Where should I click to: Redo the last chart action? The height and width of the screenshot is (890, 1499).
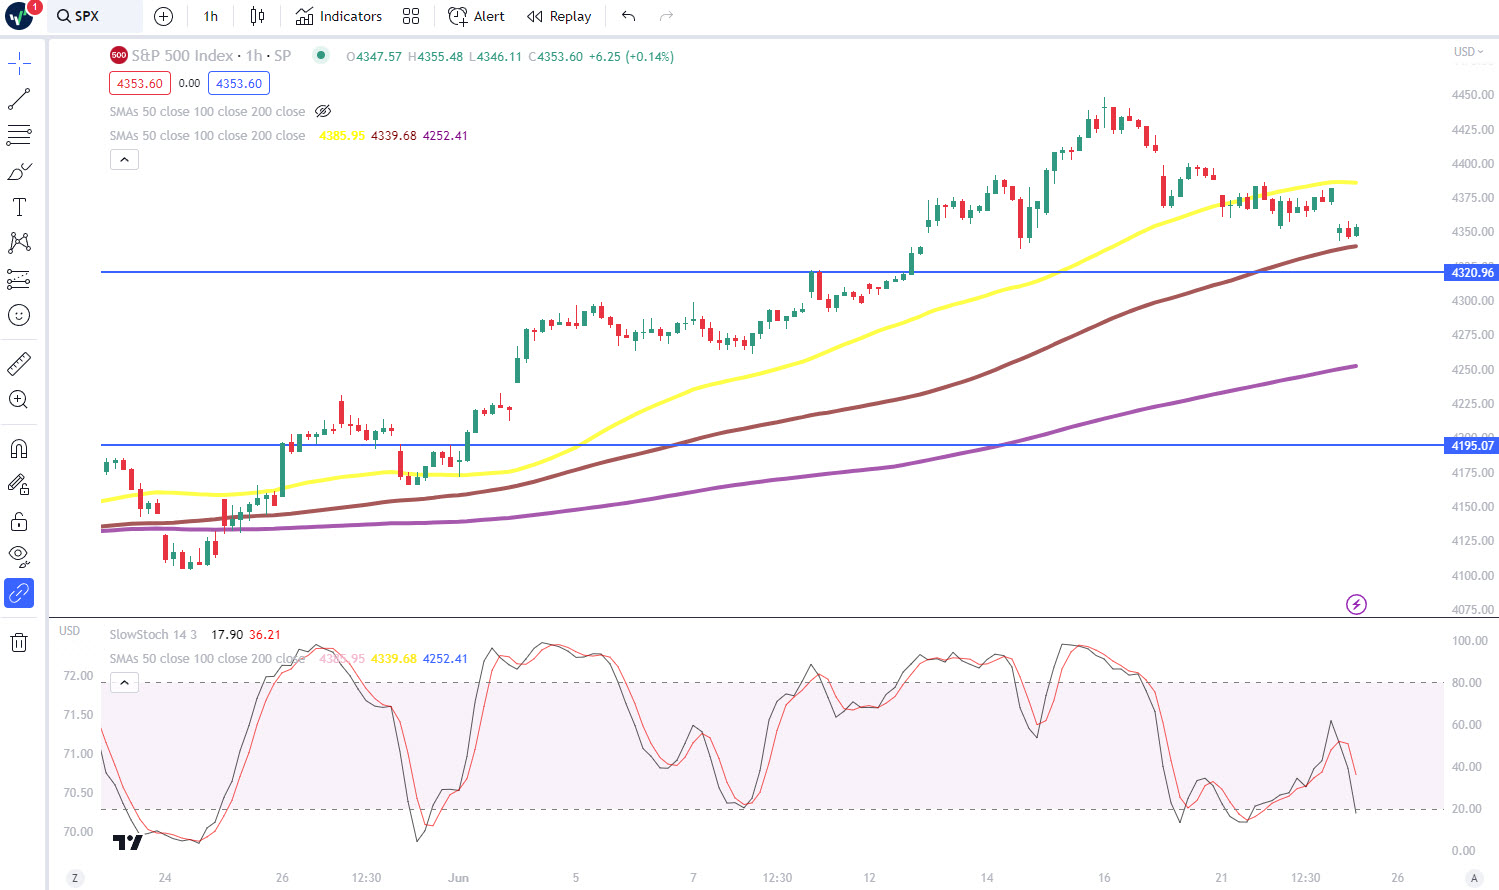(667, 16)
